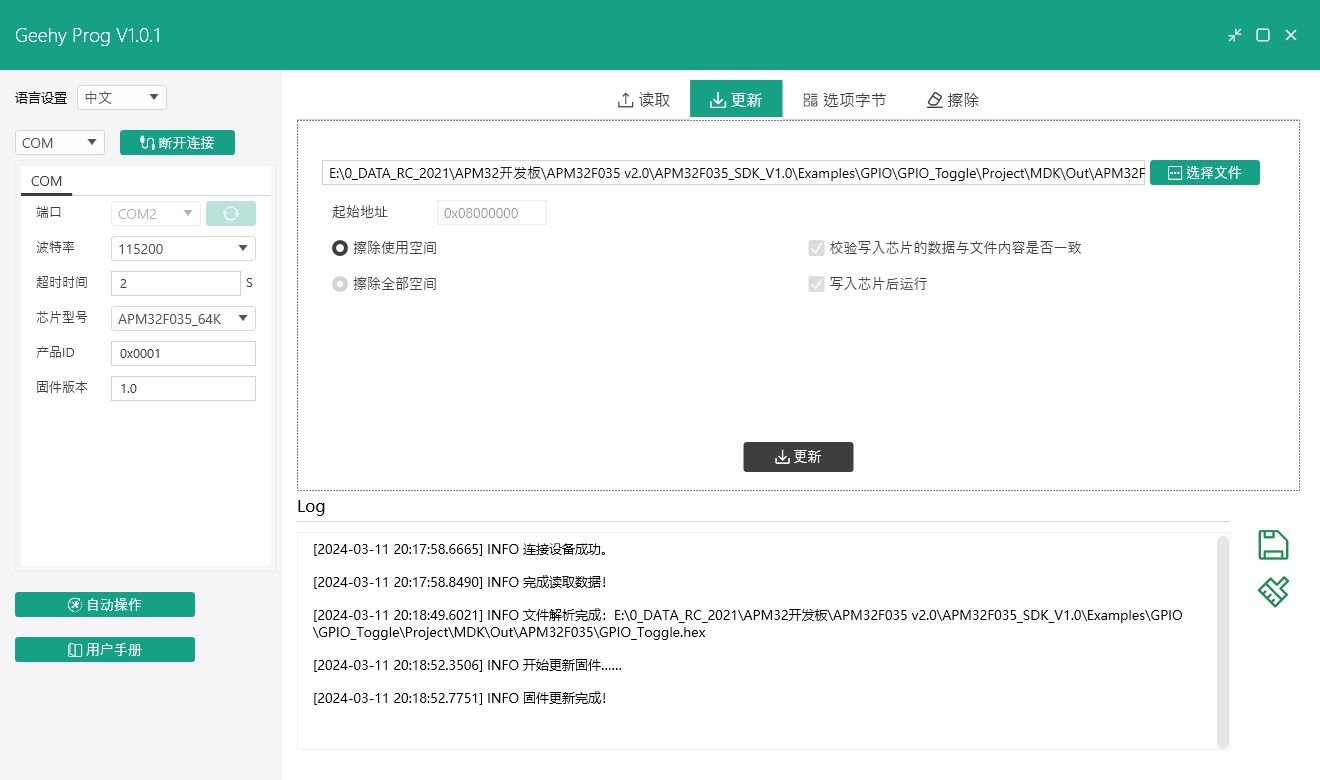Select the 擦除使用空间 radio button
Screen dimensions: 1320x780
point(340,248)
